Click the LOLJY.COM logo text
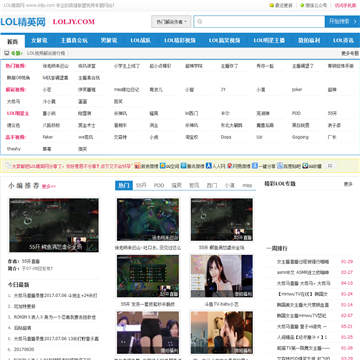This screenshot has height=360, width=360. coord(74,22)
